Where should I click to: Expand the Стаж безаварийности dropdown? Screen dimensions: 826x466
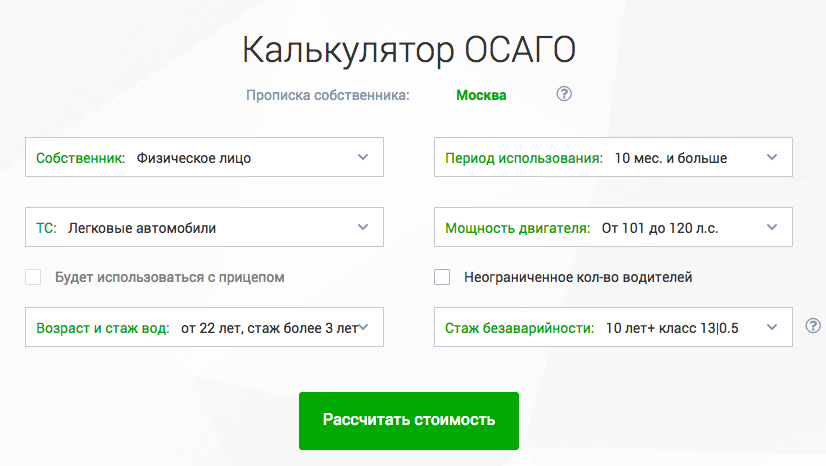coord(612,327)
